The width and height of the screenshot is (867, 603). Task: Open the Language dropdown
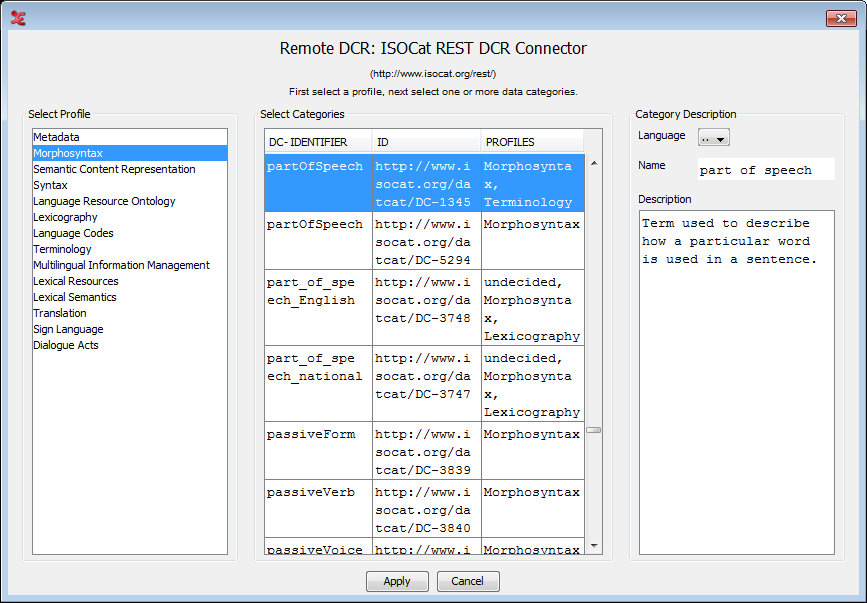tap(713, 137)
